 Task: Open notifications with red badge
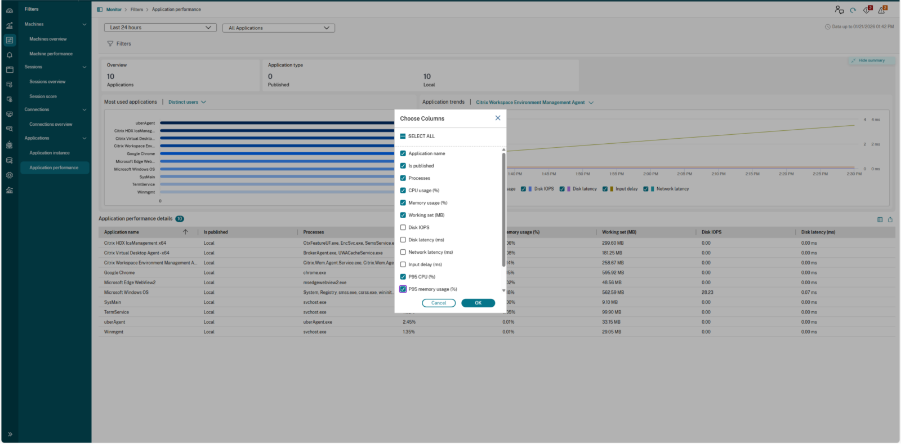[x=868, y=10]
